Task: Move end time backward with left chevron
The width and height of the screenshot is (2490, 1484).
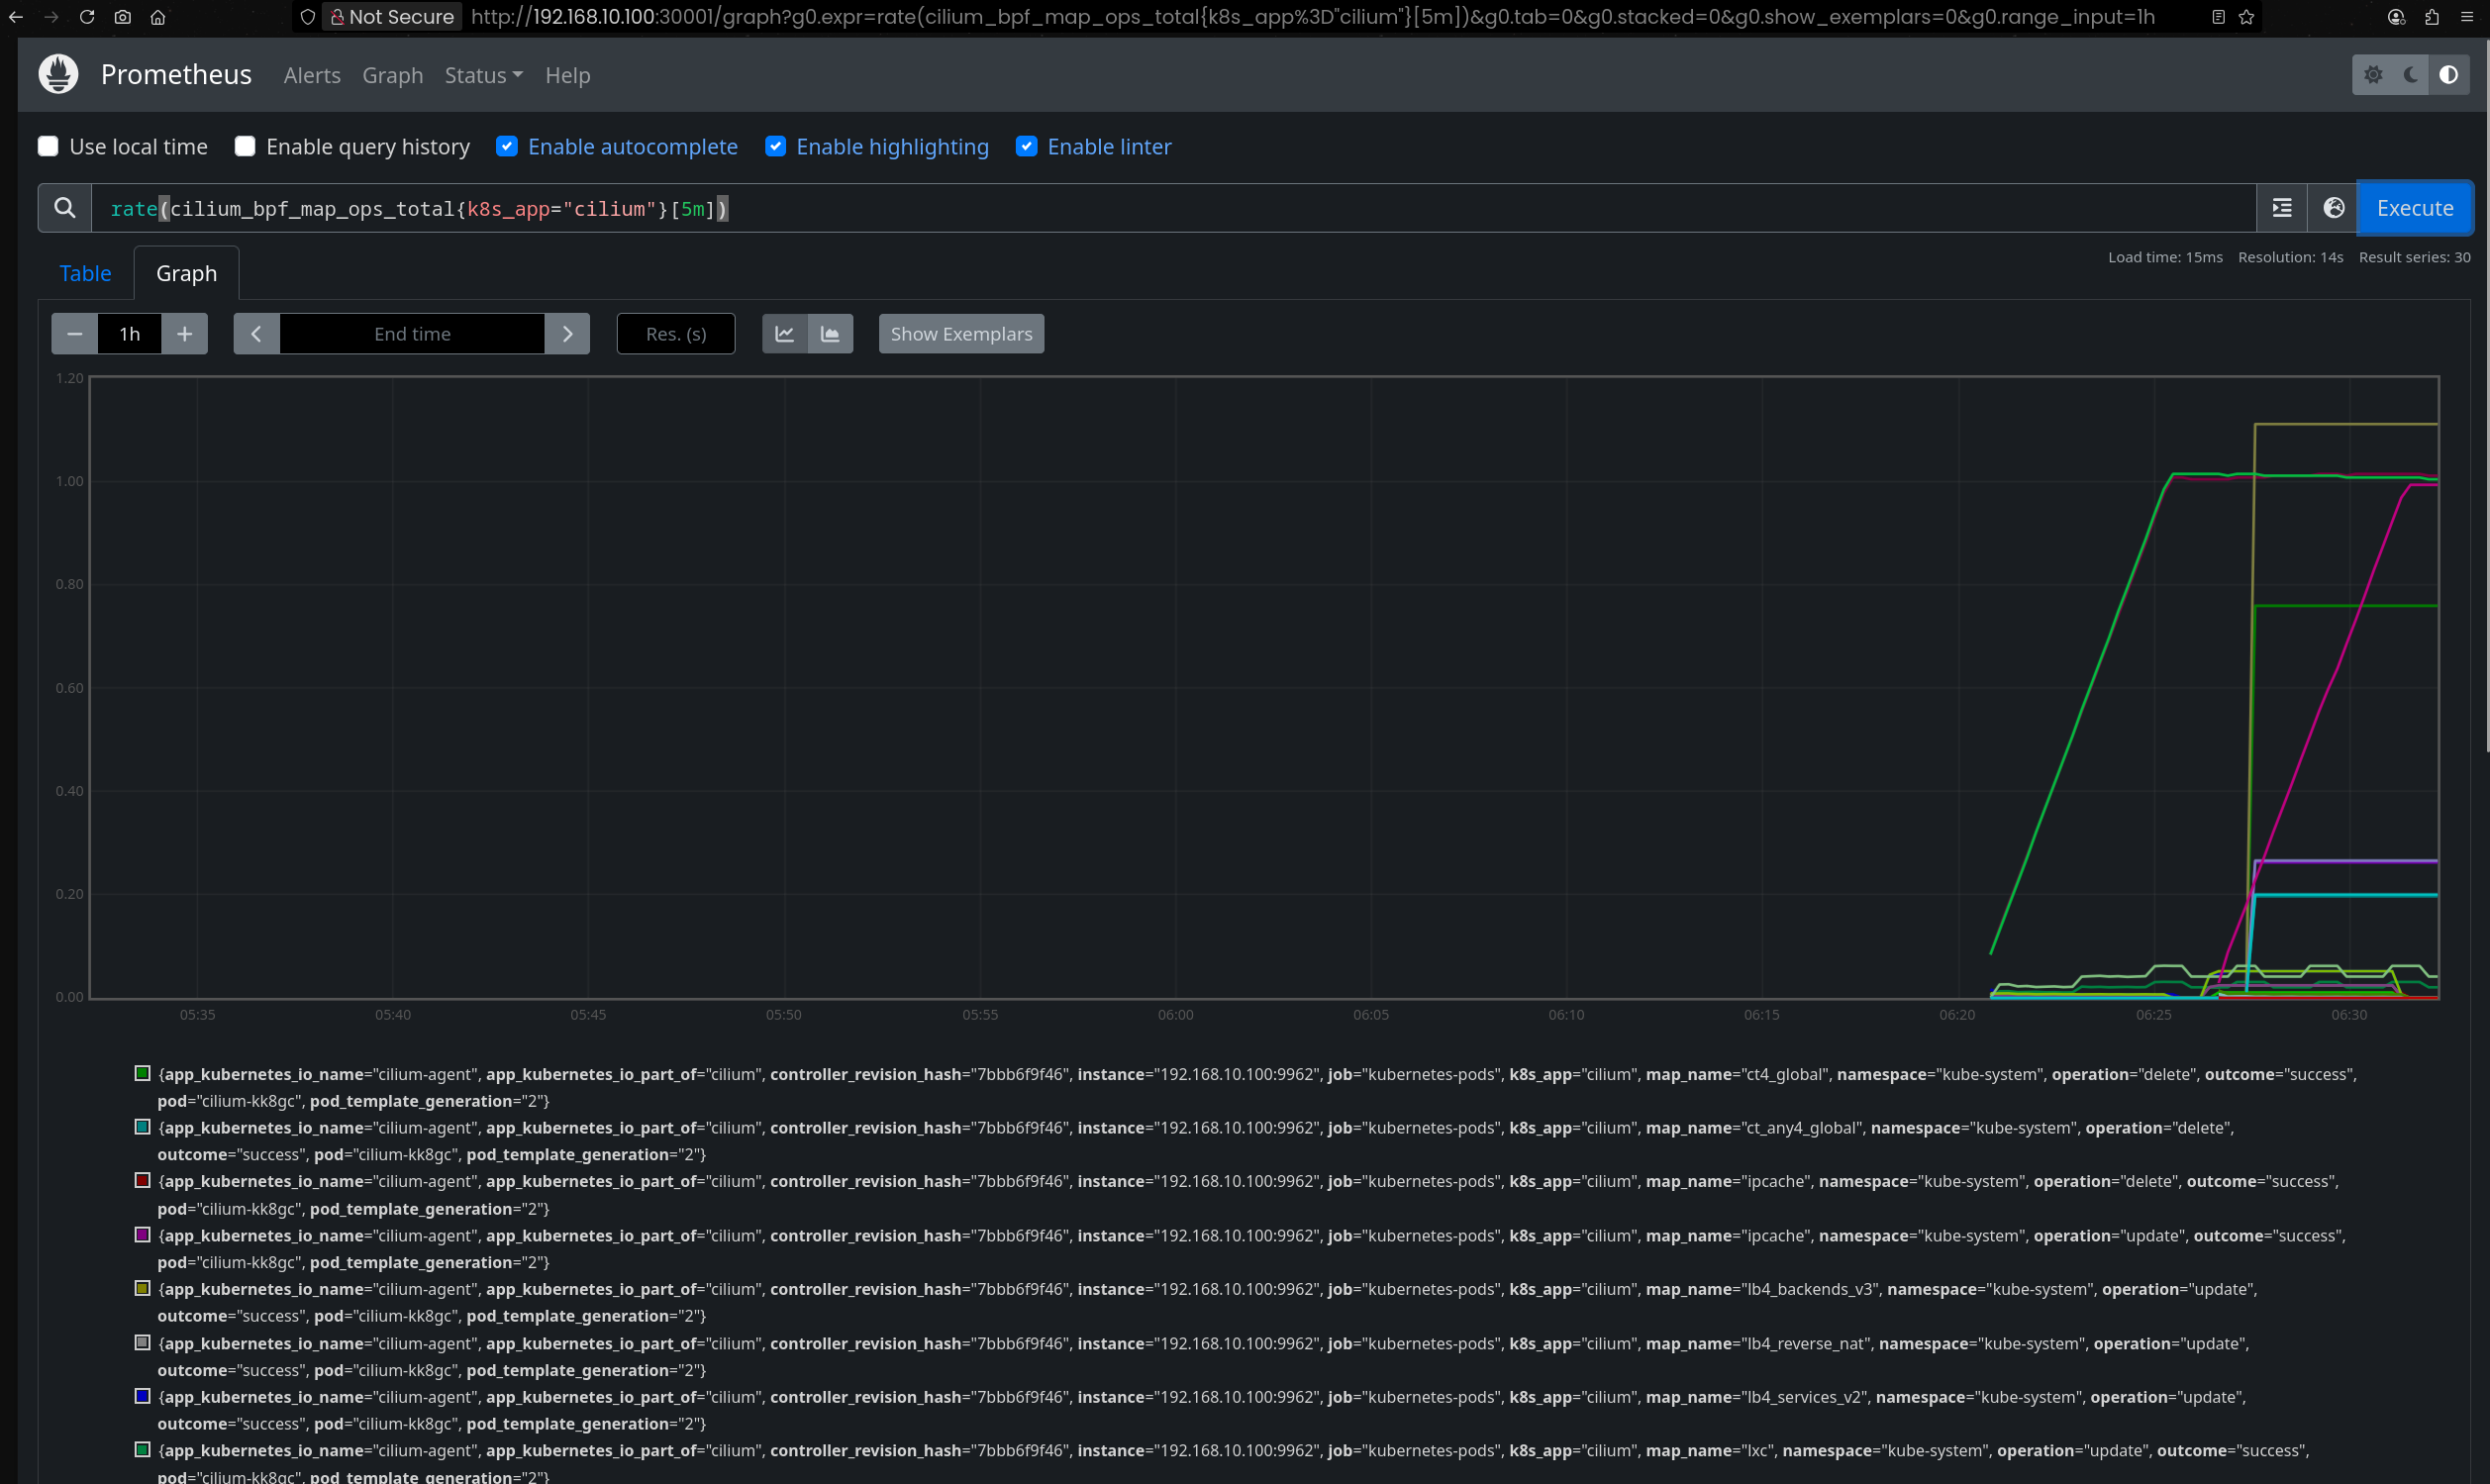Action: (x=257, y=334)
